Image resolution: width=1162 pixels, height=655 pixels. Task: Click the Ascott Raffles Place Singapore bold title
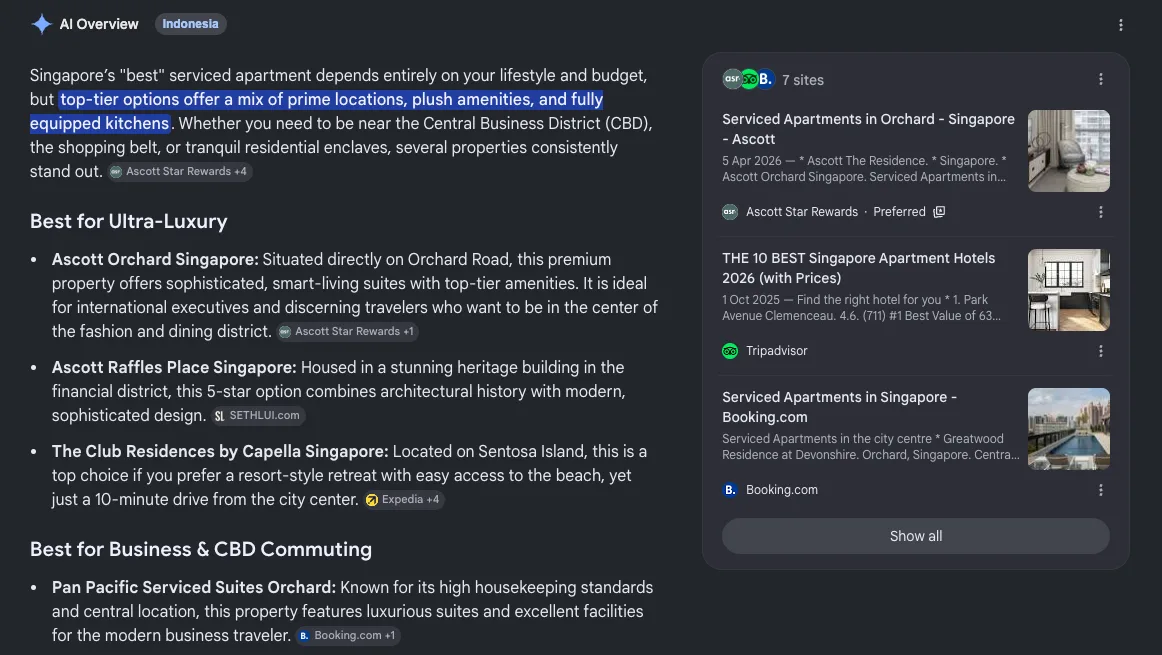(174, 368)
